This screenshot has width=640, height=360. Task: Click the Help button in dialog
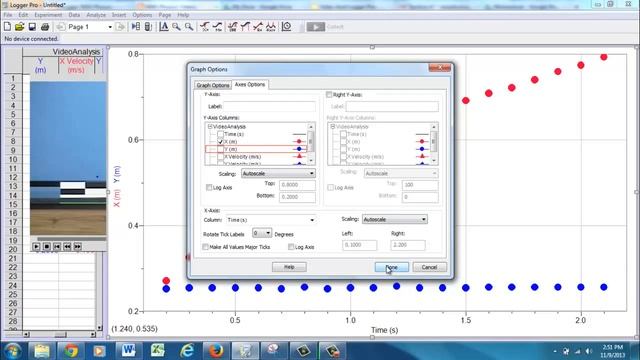click(x=289, y=267)
